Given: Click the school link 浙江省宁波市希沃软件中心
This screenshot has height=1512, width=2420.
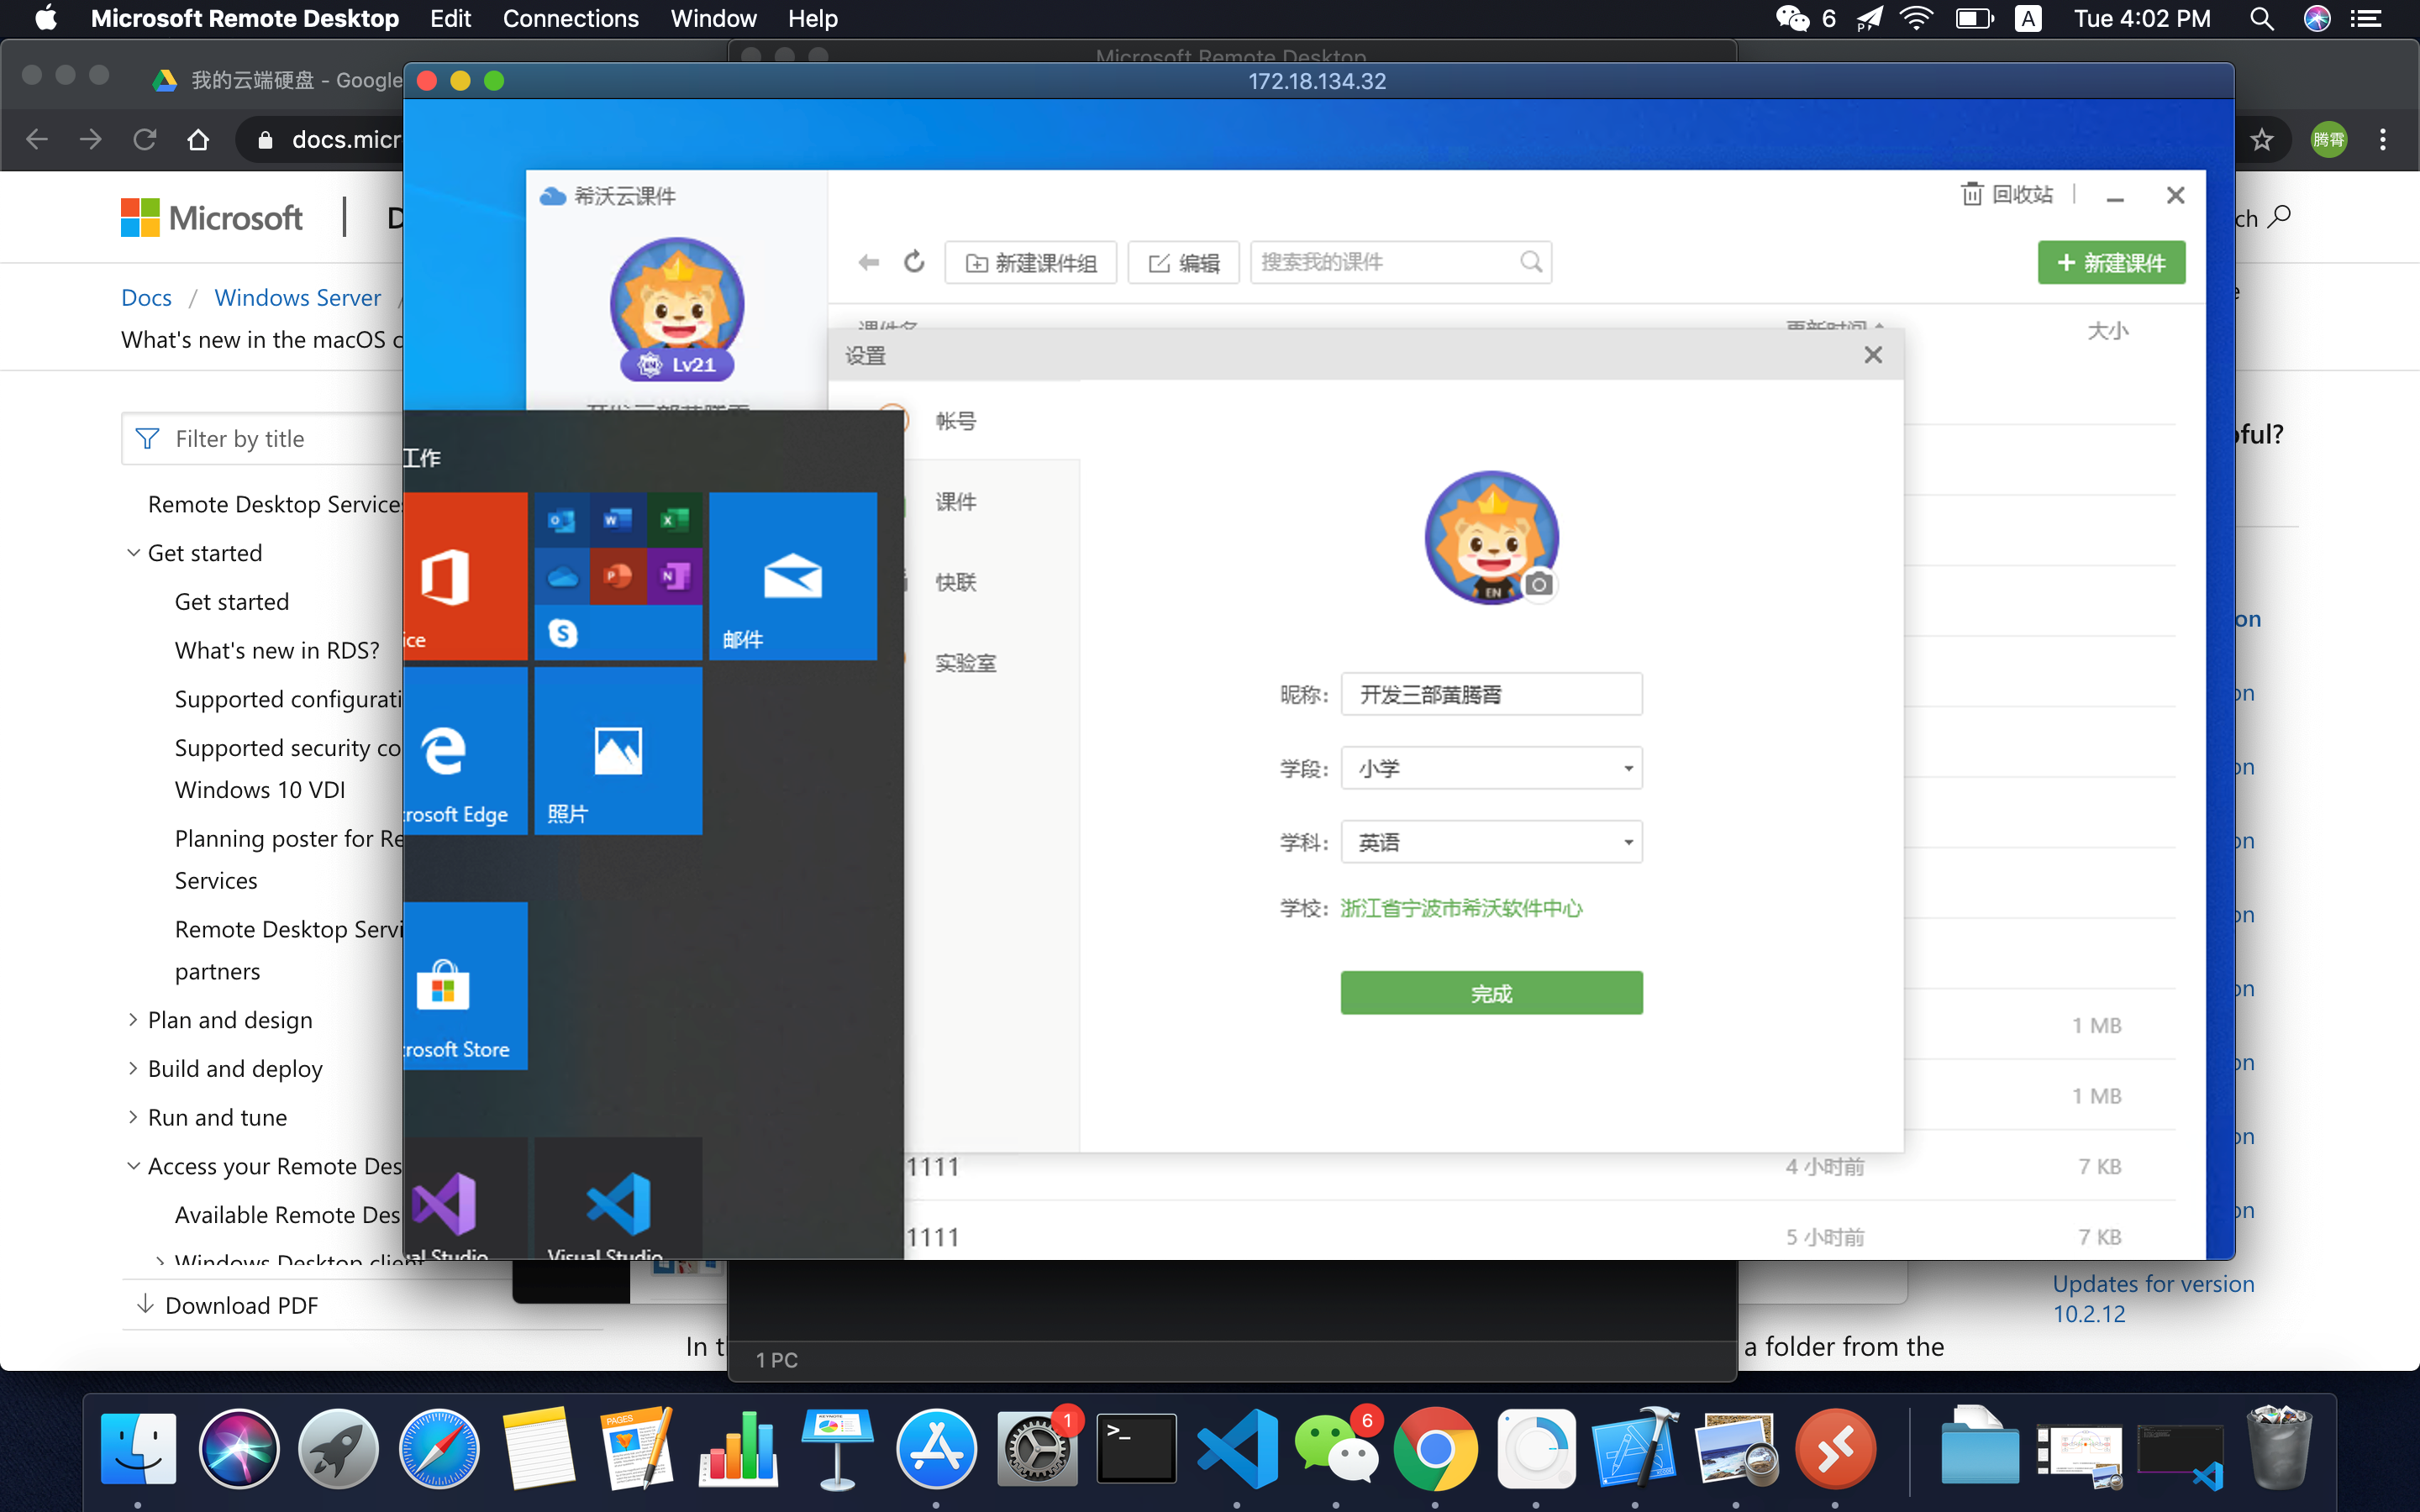Looking at the screenshot, I should click(x=1460, y=908).
